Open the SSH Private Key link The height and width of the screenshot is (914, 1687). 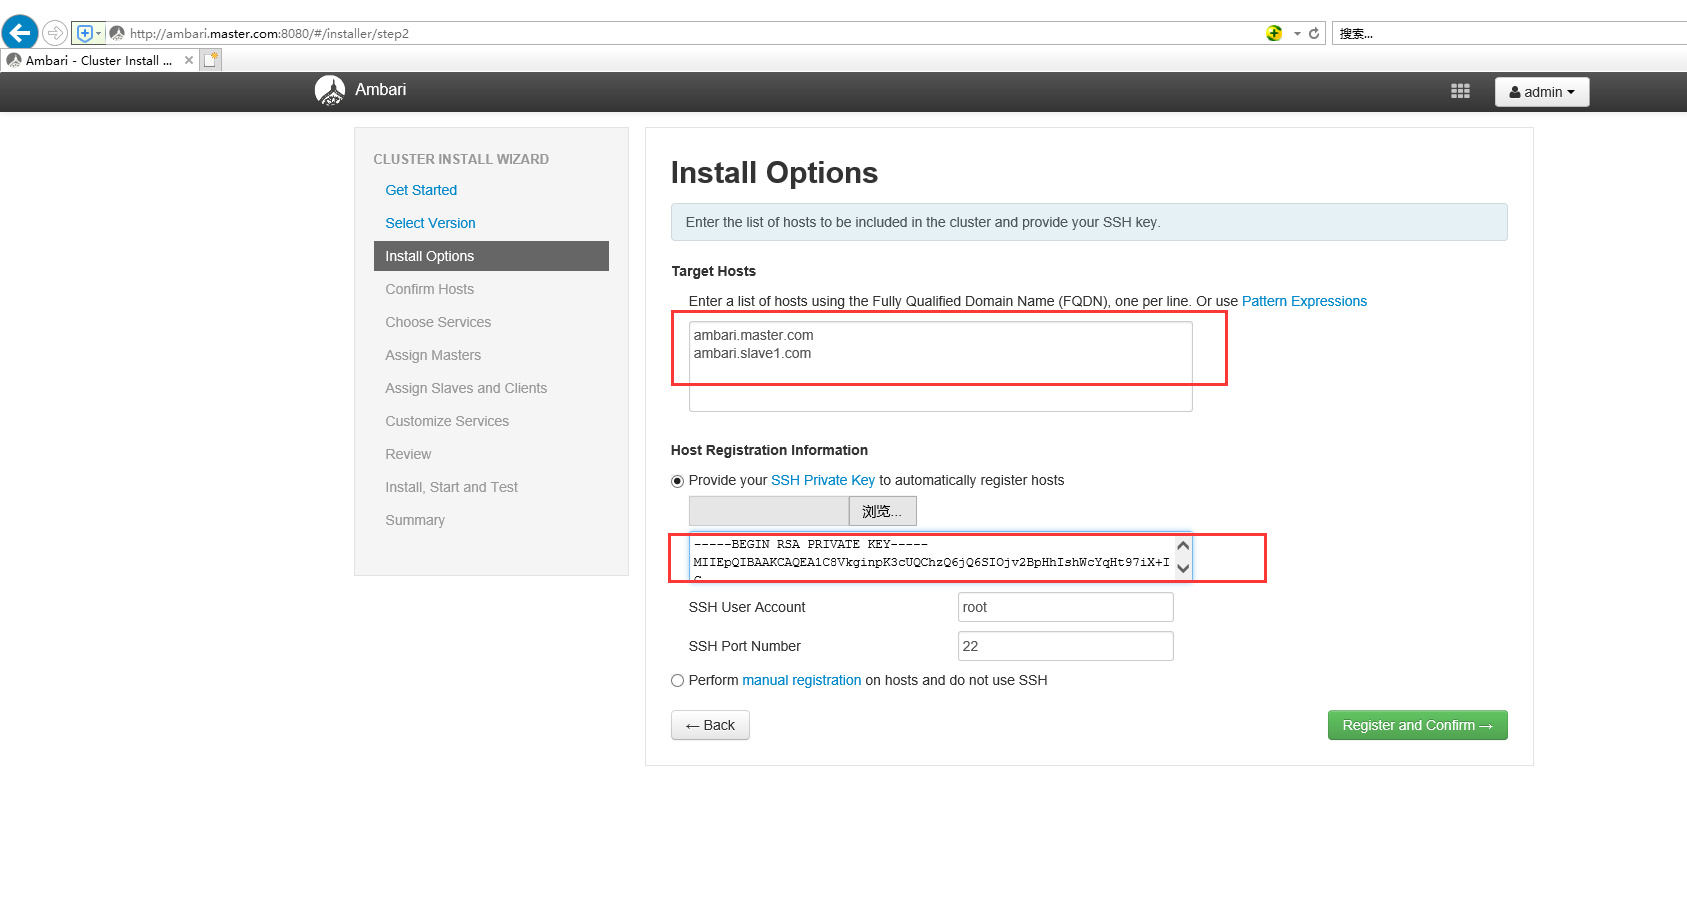click(x=822, y=480)
